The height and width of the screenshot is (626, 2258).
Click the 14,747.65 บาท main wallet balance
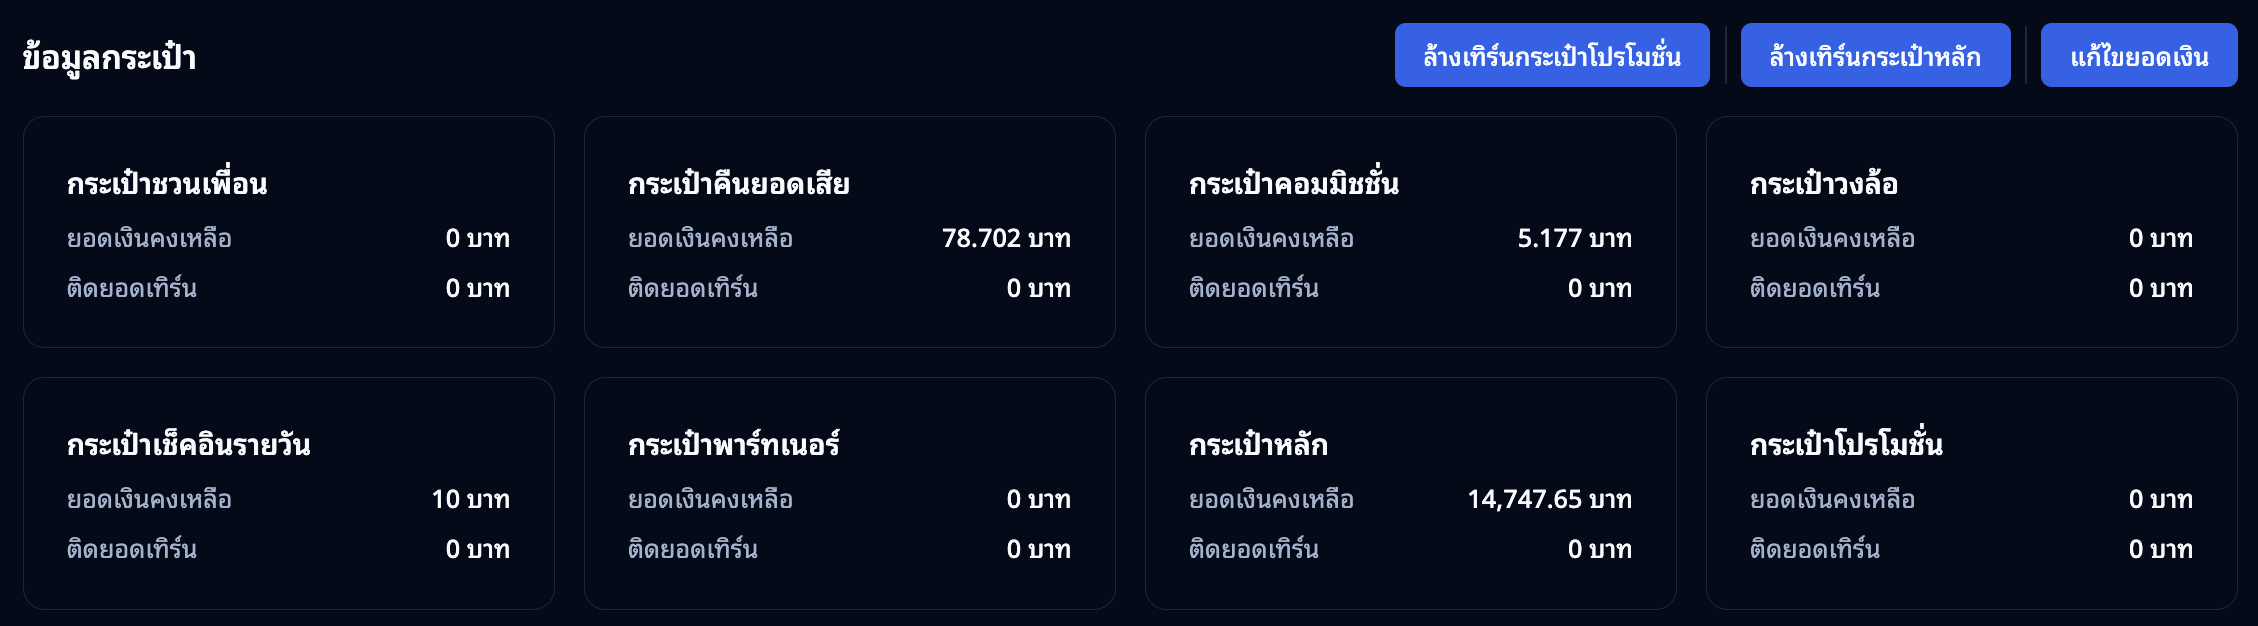(x=1549, y=499)
